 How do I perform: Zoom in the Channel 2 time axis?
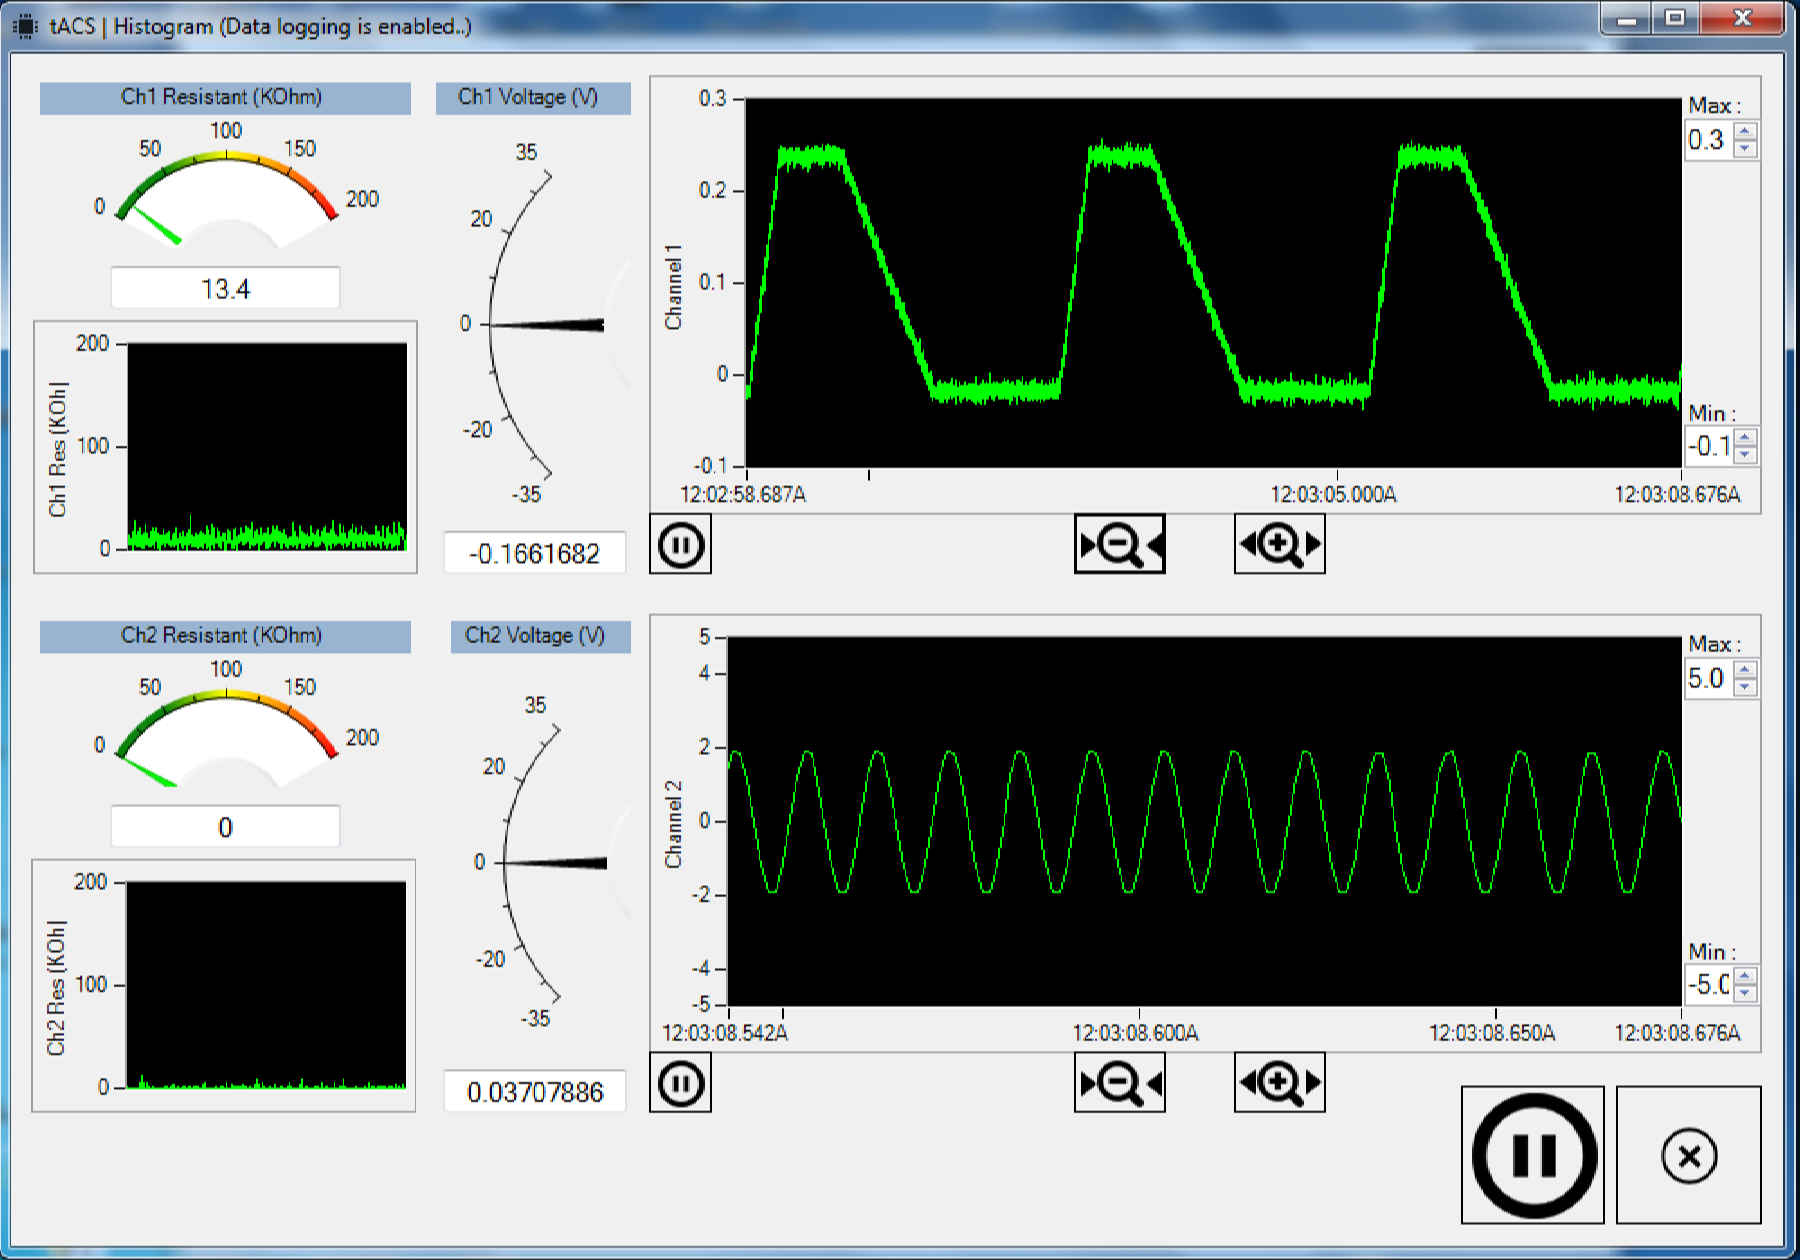pos(1279,1083)
